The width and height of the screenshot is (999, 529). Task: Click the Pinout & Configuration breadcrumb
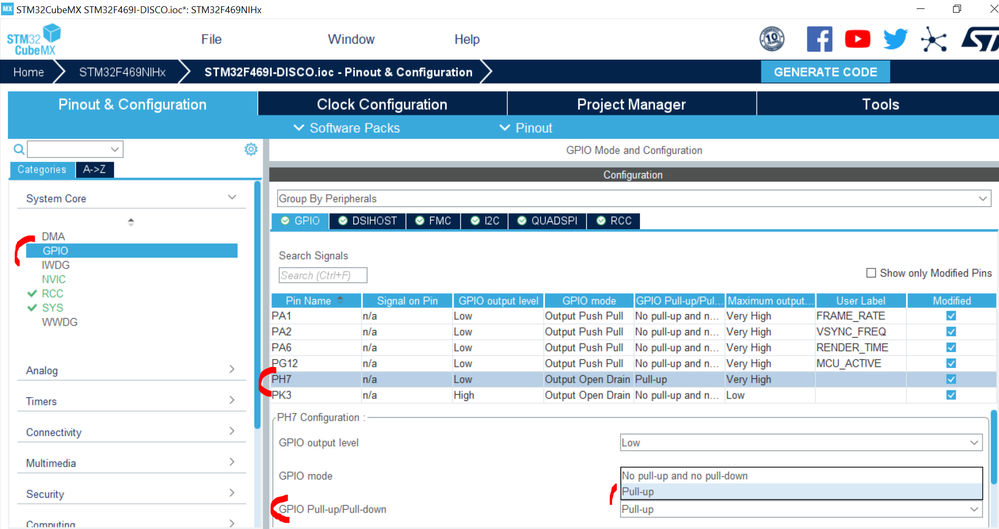coord(338,72)
